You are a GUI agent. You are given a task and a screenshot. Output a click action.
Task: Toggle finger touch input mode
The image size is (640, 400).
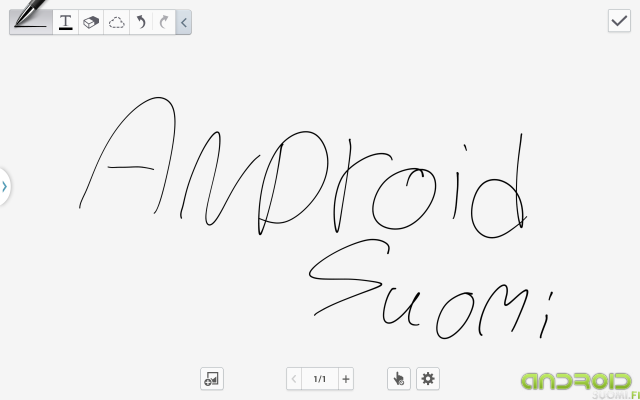click(399, 379)
